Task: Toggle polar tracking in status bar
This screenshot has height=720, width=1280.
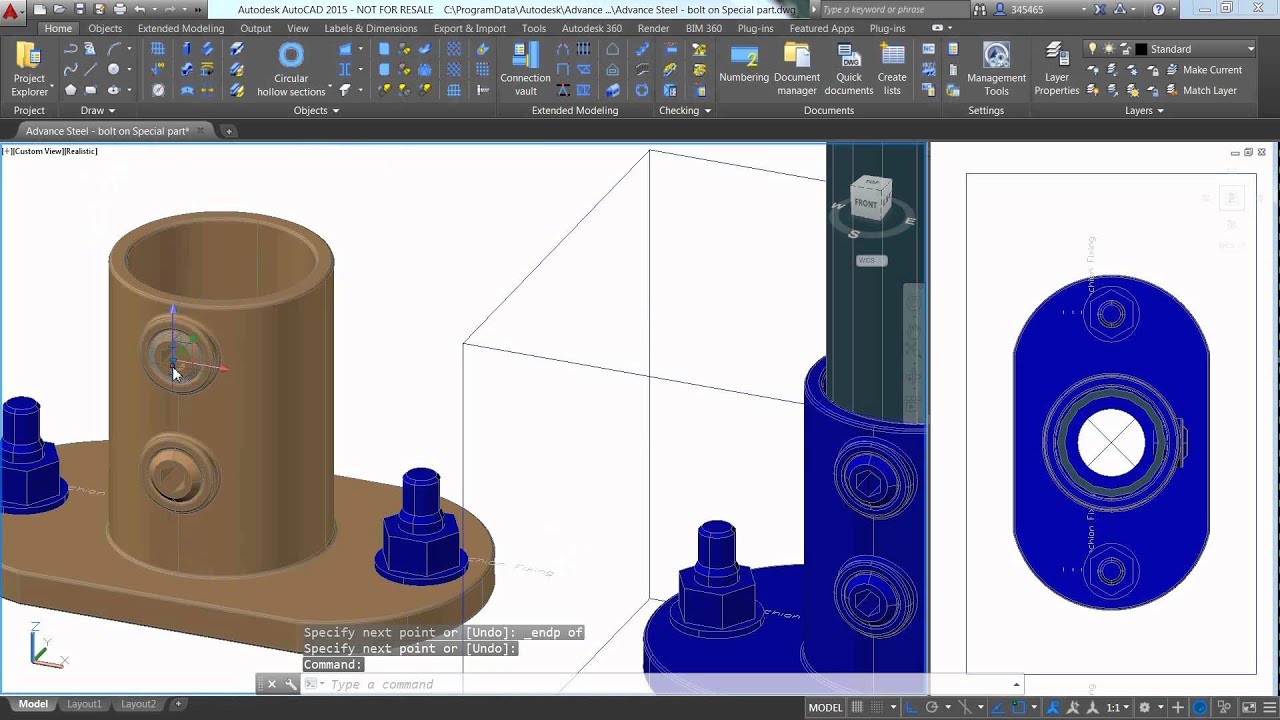Action: (x=932, y=707)
